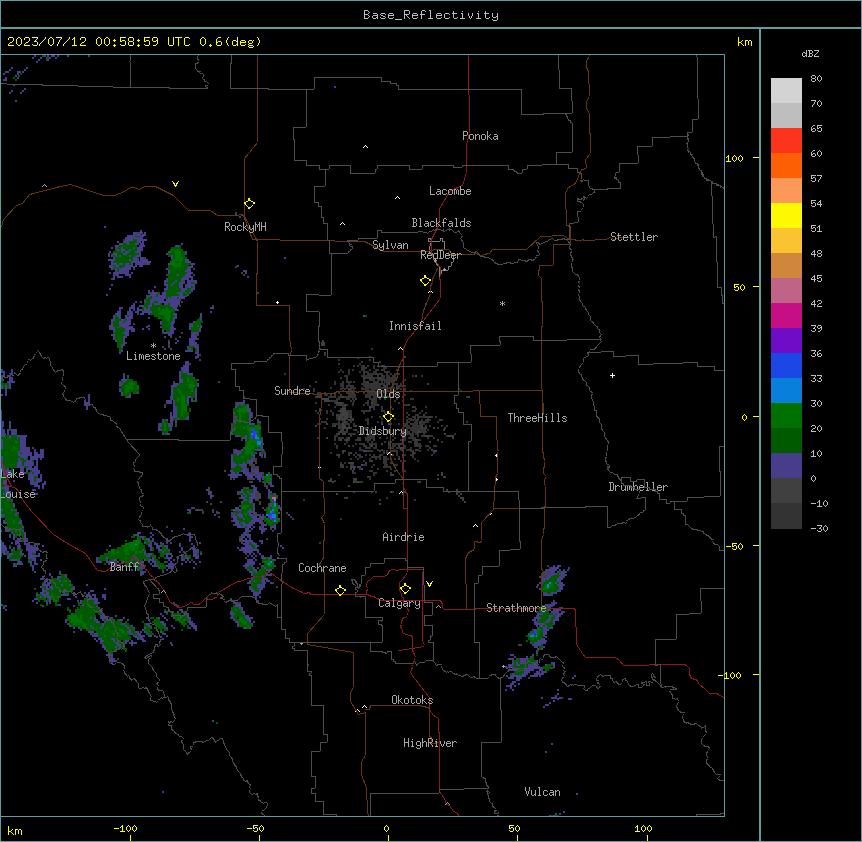Screen dimensions: 862x842
Task: Click the radar echo north of Strathmore
Action: [x=552, y=580]
